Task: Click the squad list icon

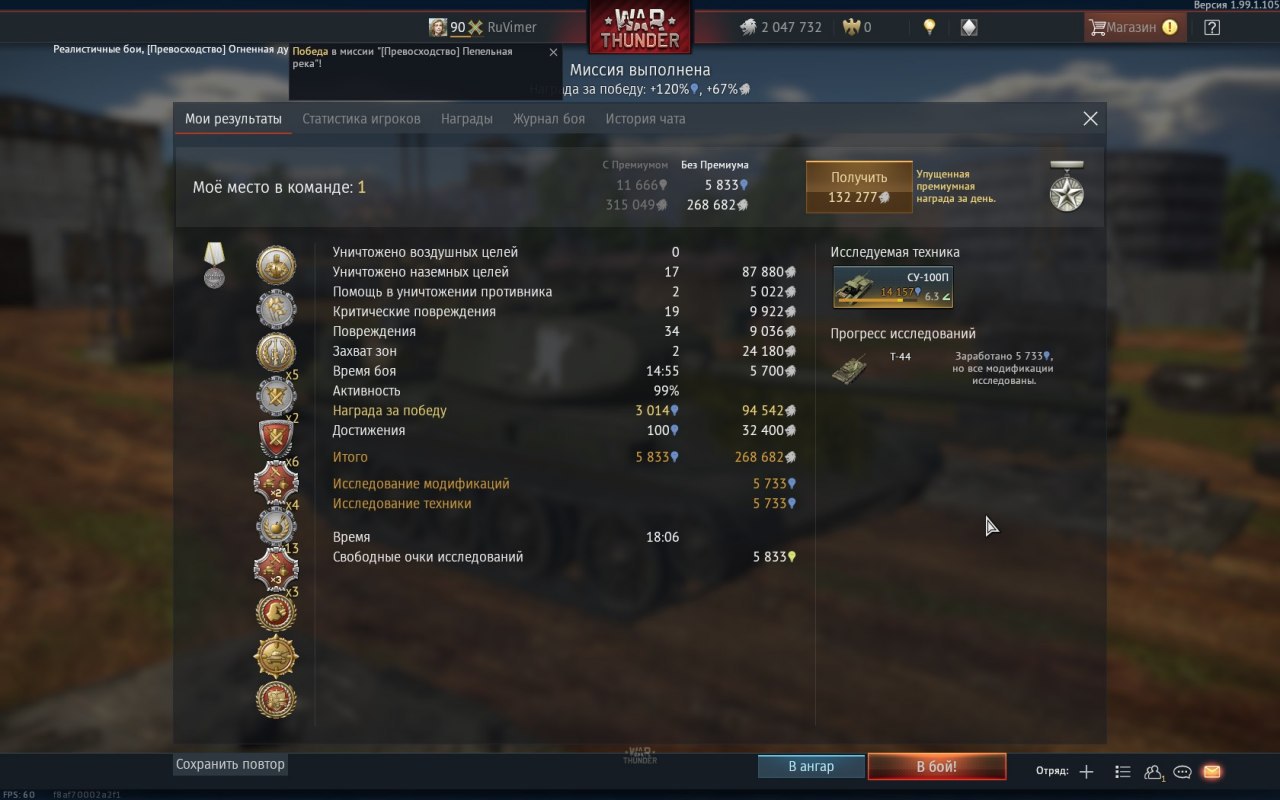Action: click(x=1123, y=771)
